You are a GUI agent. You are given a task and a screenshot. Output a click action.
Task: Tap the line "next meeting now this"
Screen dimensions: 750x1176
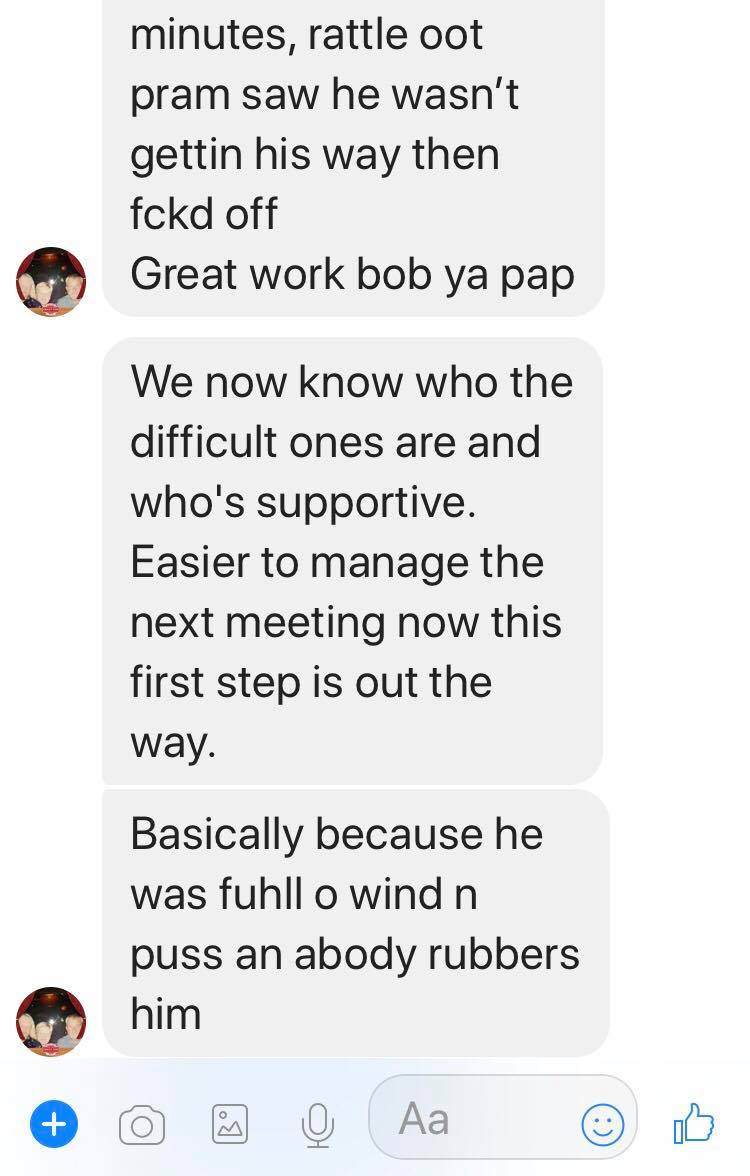point(346,622)
